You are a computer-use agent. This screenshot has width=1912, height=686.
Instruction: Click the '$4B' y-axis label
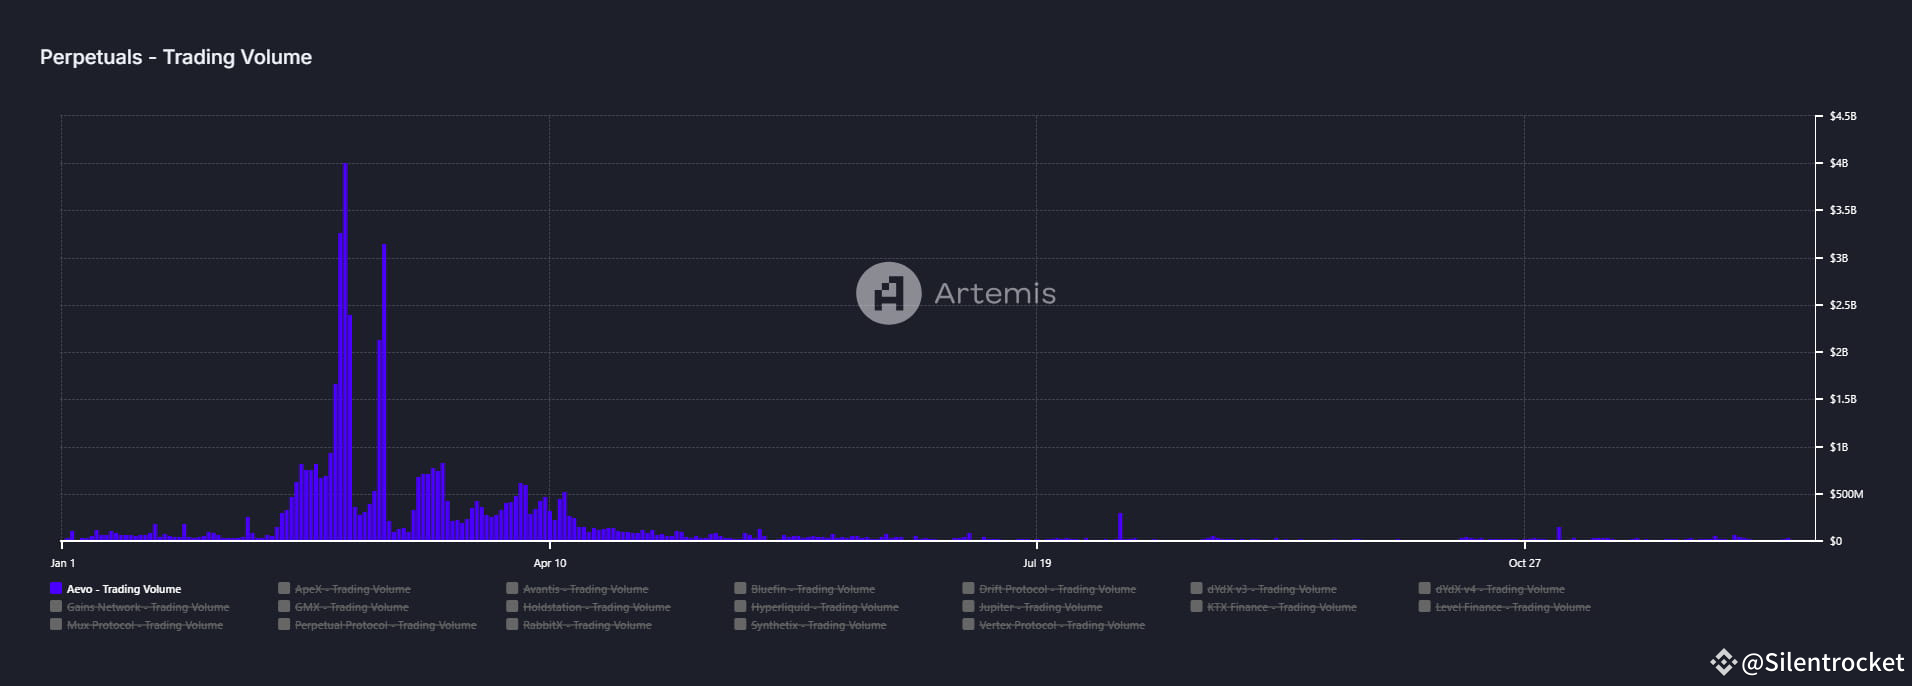pos(1839,163)
